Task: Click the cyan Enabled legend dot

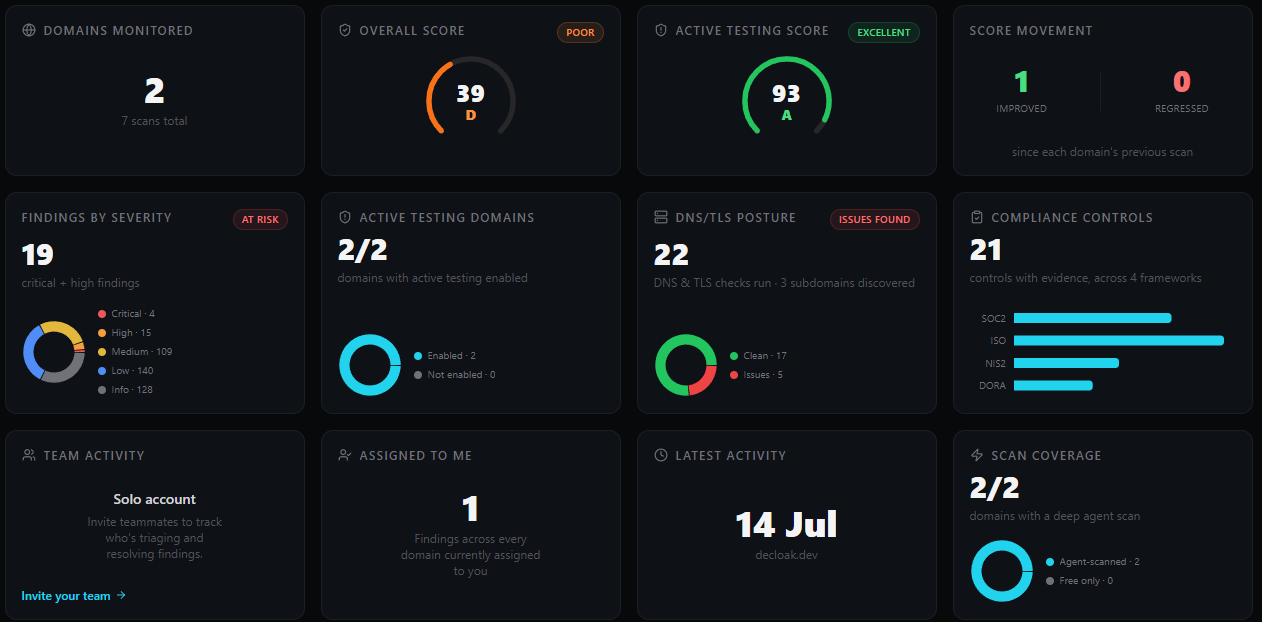Action: click(x=418, y=356)
